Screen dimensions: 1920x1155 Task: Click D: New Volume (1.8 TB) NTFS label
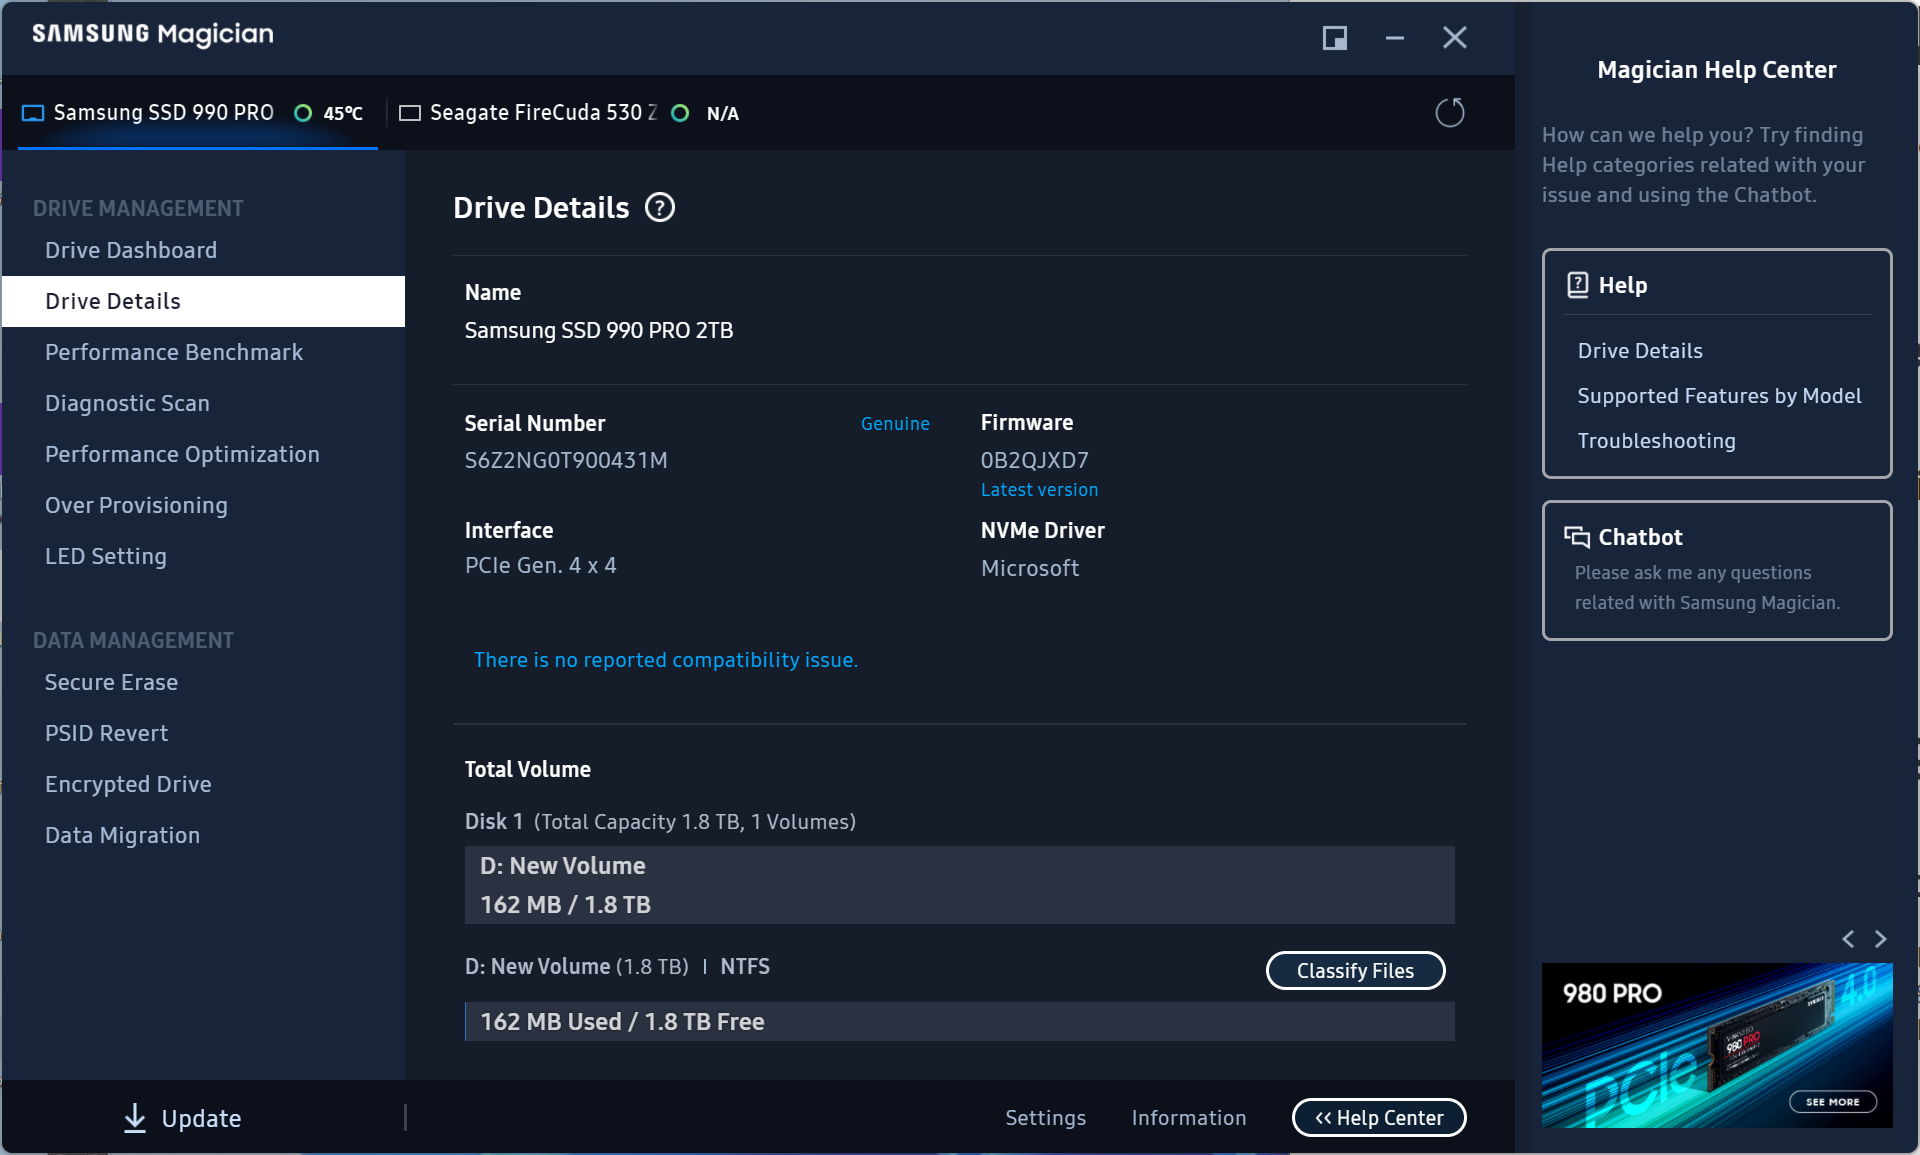pyautogui.click(x=617, y=967)
